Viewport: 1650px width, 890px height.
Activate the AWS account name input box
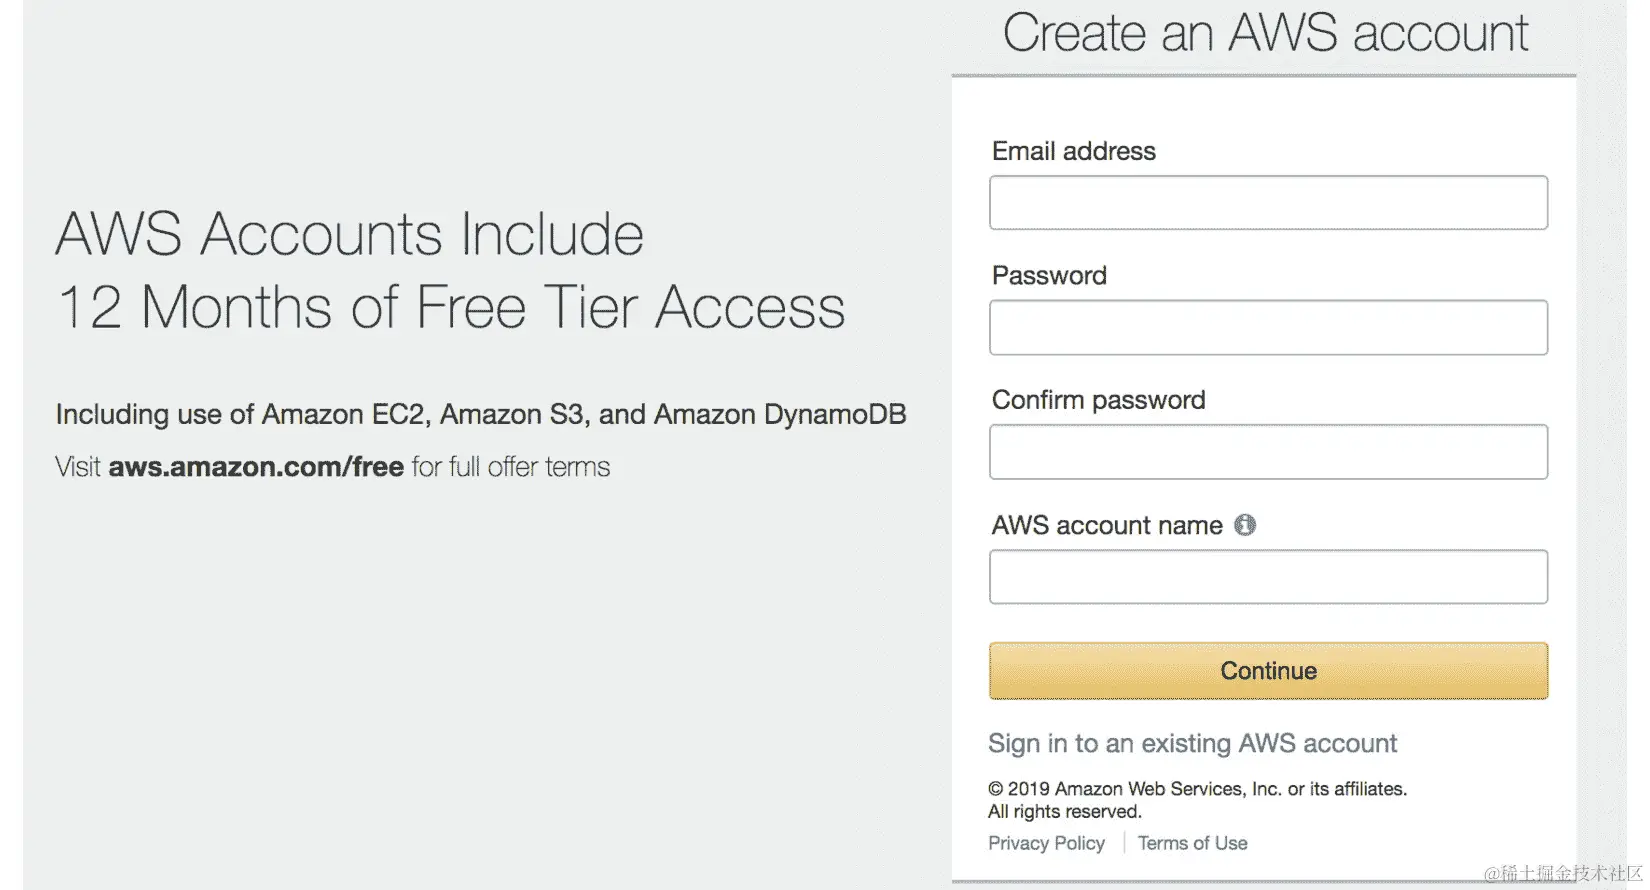click(x=1268, y=577)
